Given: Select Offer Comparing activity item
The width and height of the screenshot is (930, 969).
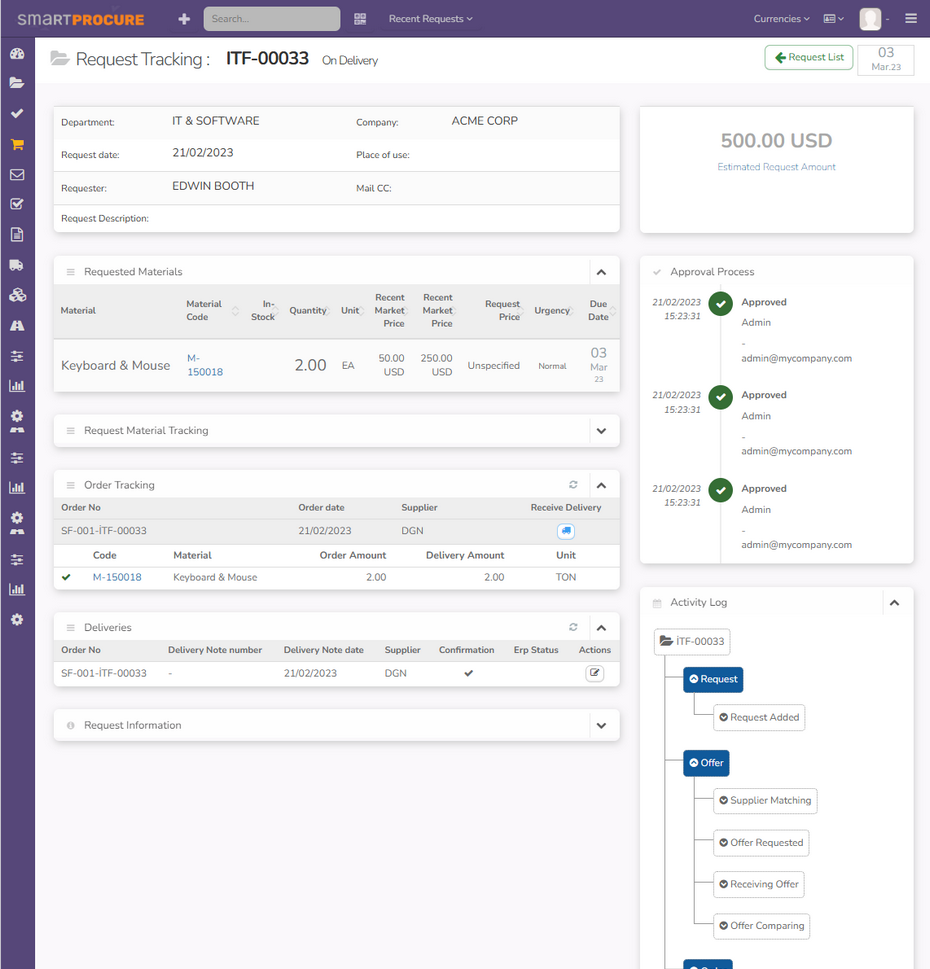Looking at the screenshot, I should (x=761, y=926).
